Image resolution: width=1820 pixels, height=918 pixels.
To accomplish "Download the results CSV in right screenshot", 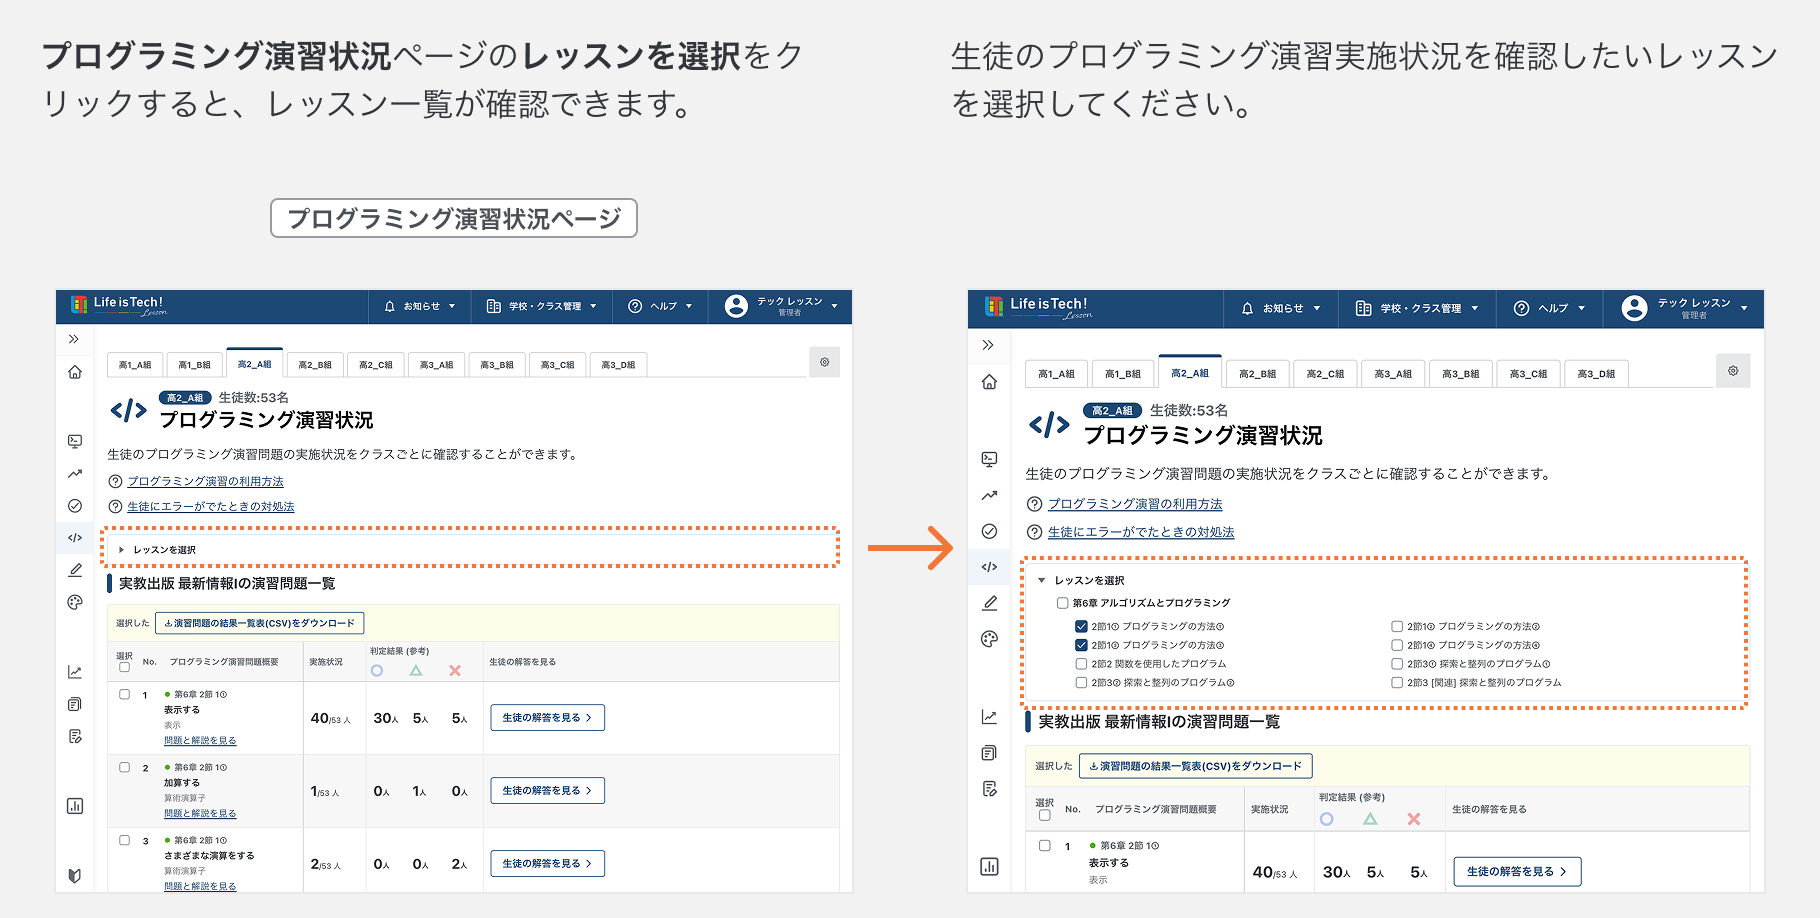I will [x=1196, y=766].
